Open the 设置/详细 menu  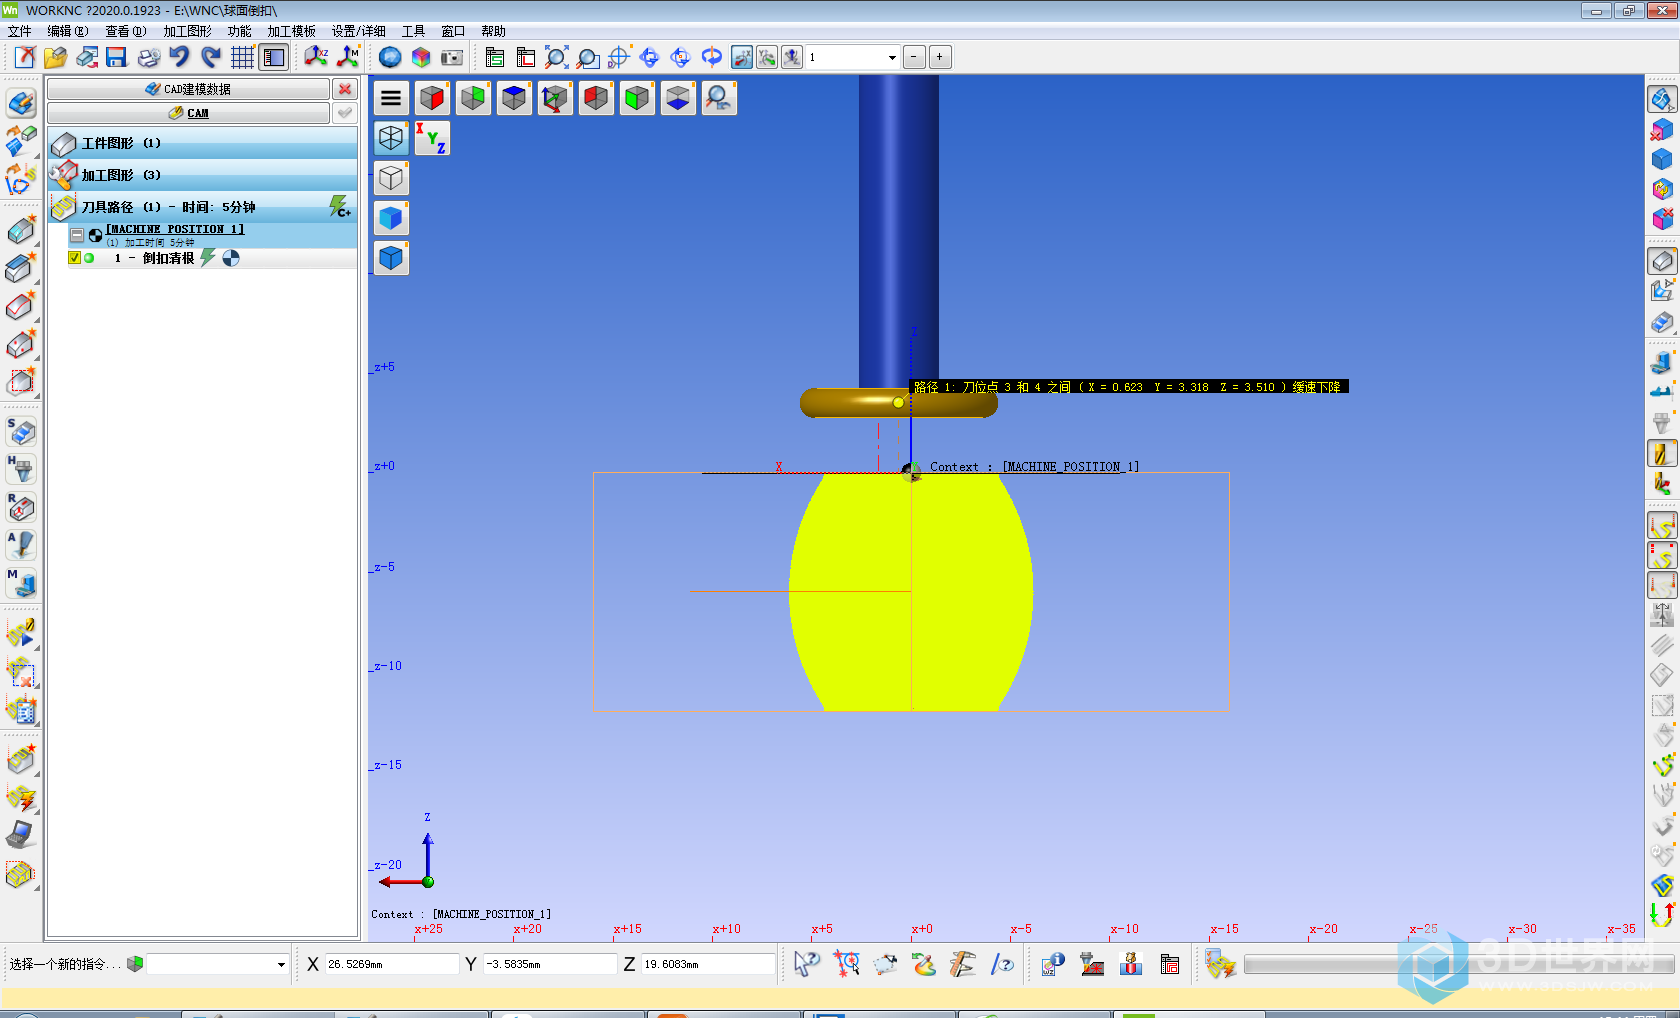[x=359, y=31]
